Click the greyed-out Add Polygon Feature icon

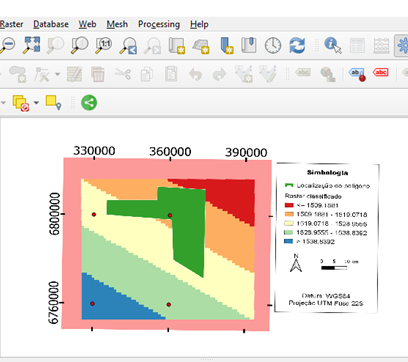click(17, 74)
